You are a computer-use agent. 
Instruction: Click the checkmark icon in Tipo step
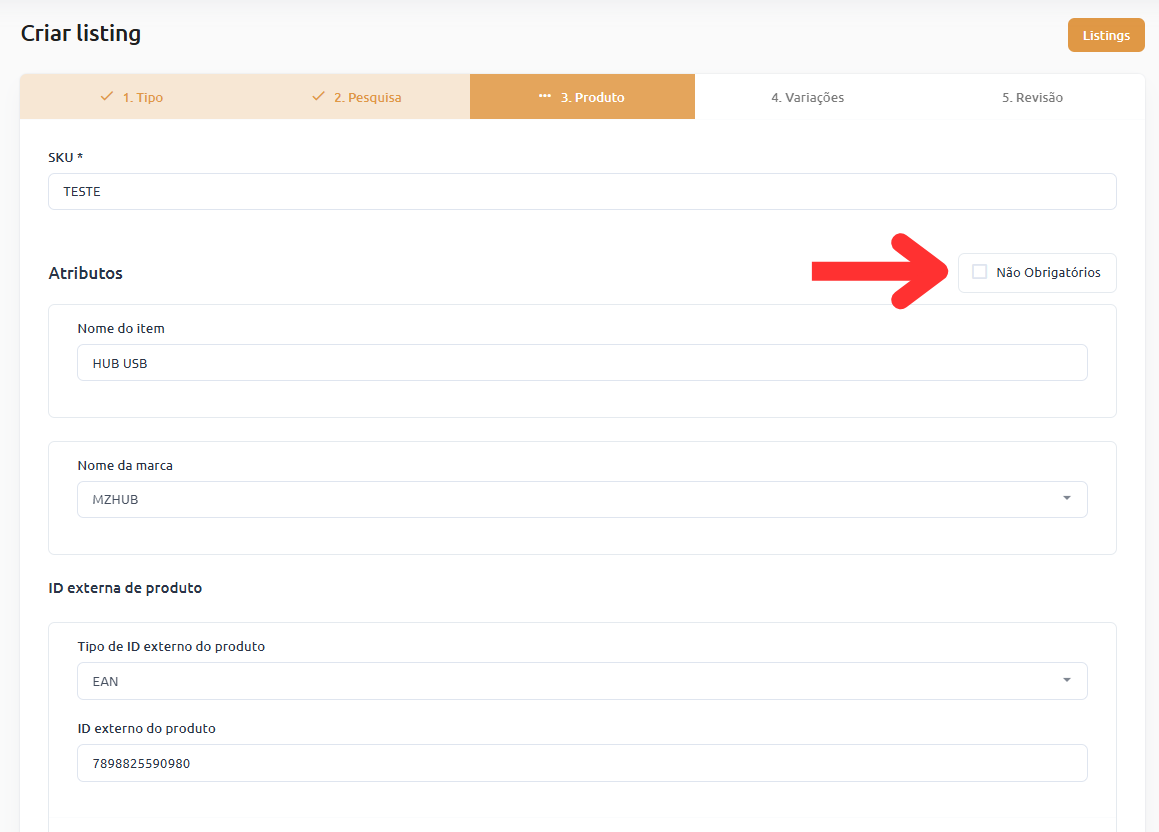tap(107, 97)
